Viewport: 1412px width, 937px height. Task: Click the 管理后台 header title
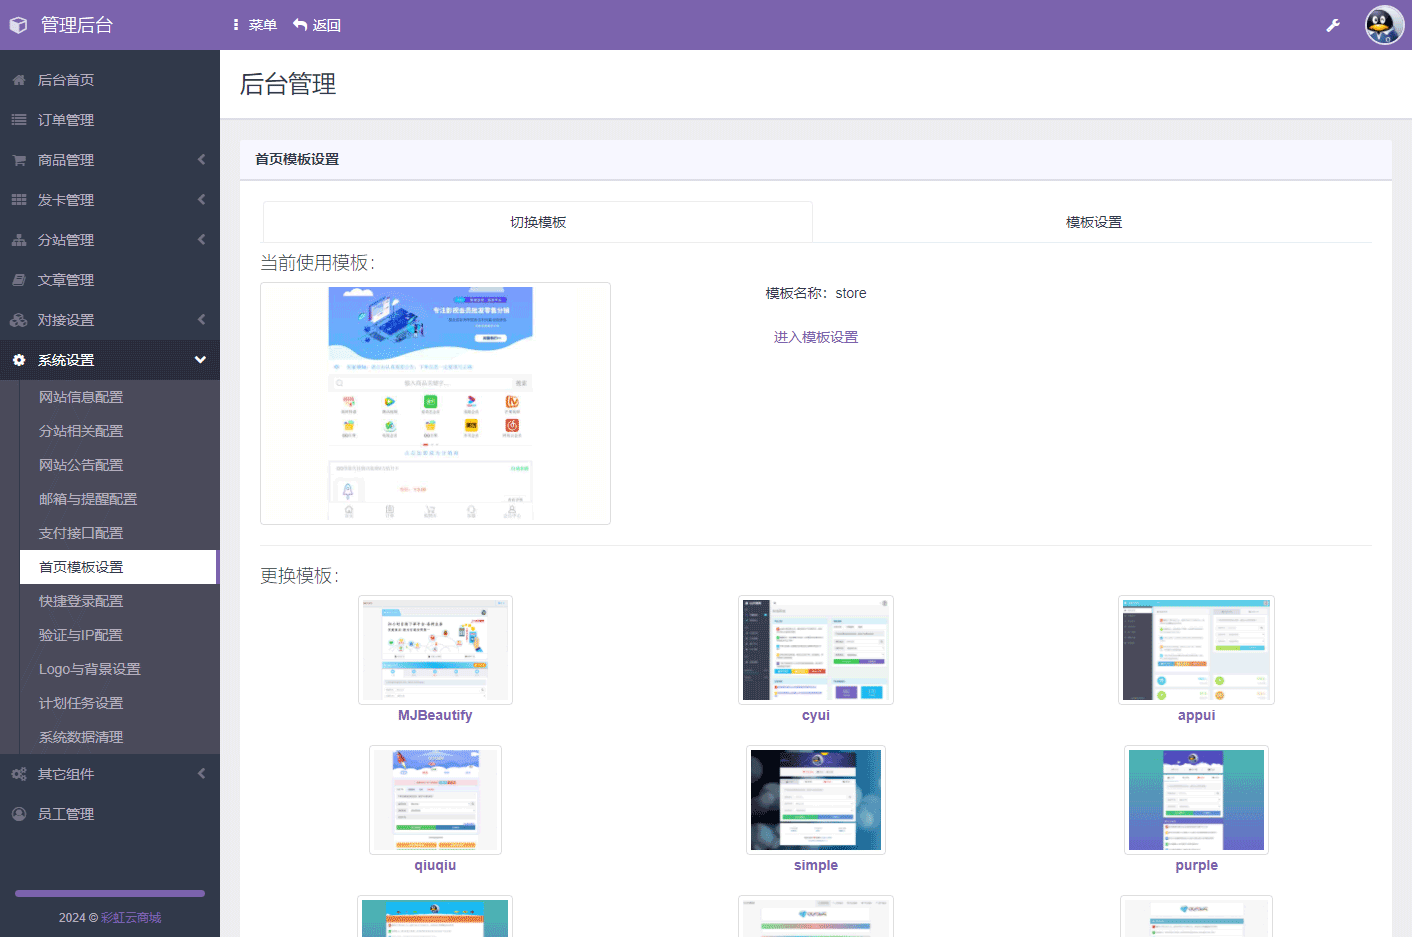[x=77, y=25]
